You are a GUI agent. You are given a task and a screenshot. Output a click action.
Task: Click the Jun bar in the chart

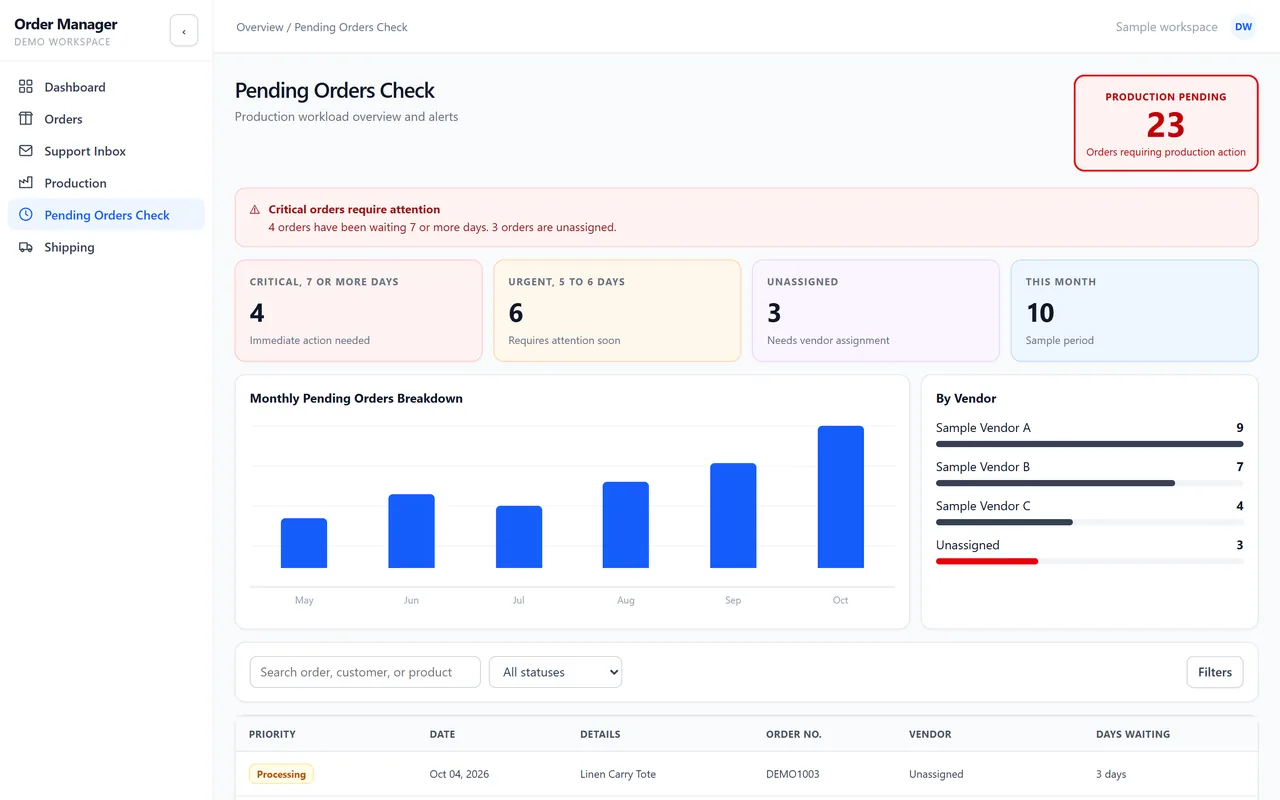(411, 531)
